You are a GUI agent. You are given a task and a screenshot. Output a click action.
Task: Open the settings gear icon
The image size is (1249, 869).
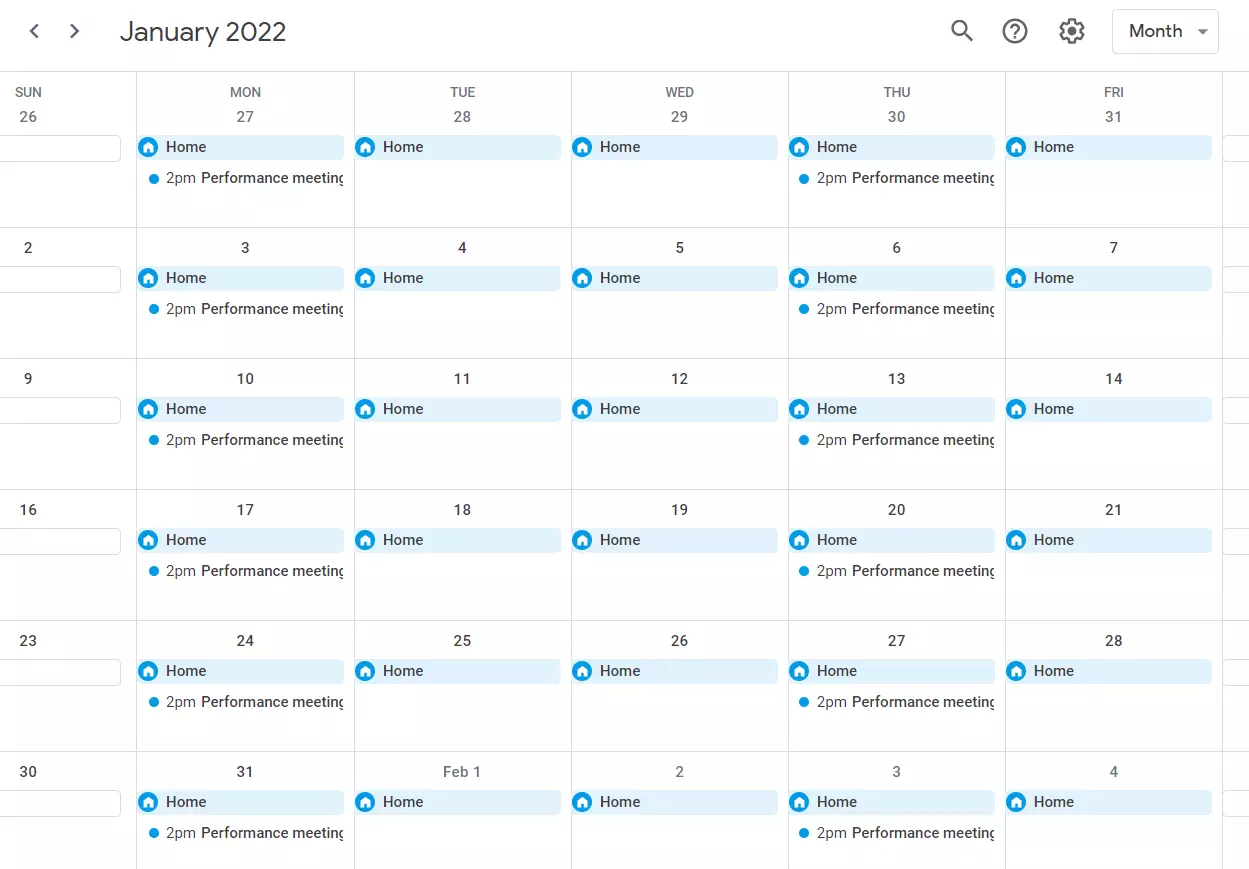1071,31
